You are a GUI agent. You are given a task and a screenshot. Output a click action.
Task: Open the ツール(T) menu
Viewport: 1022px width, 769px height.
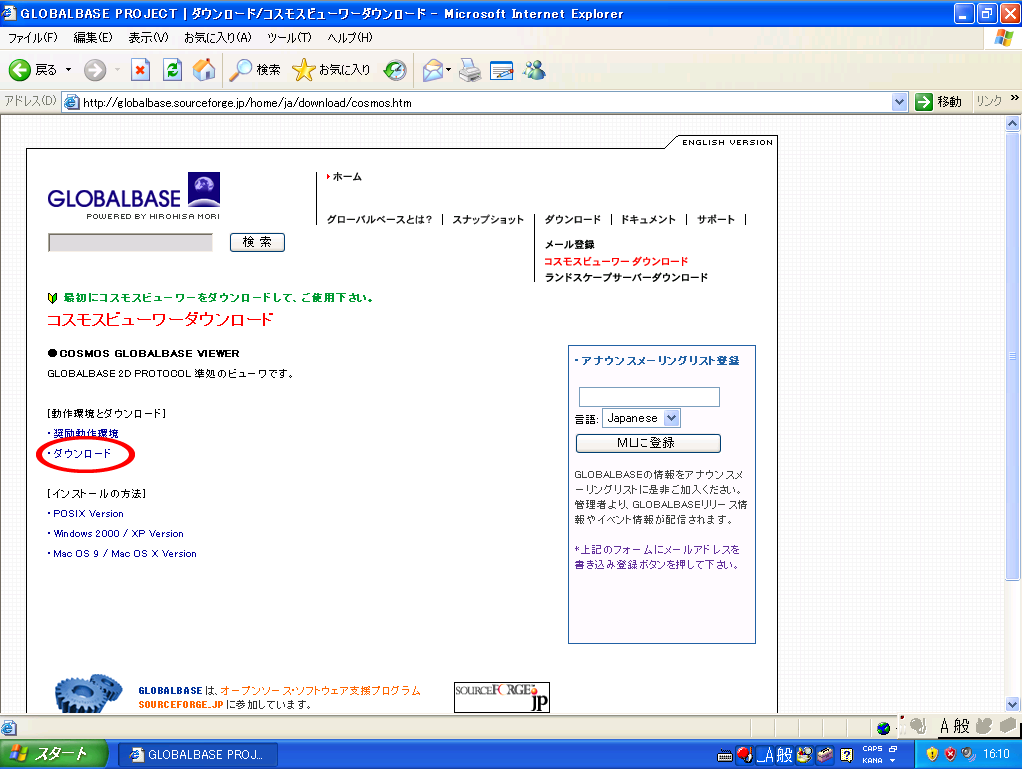click(x=289, y=38)
